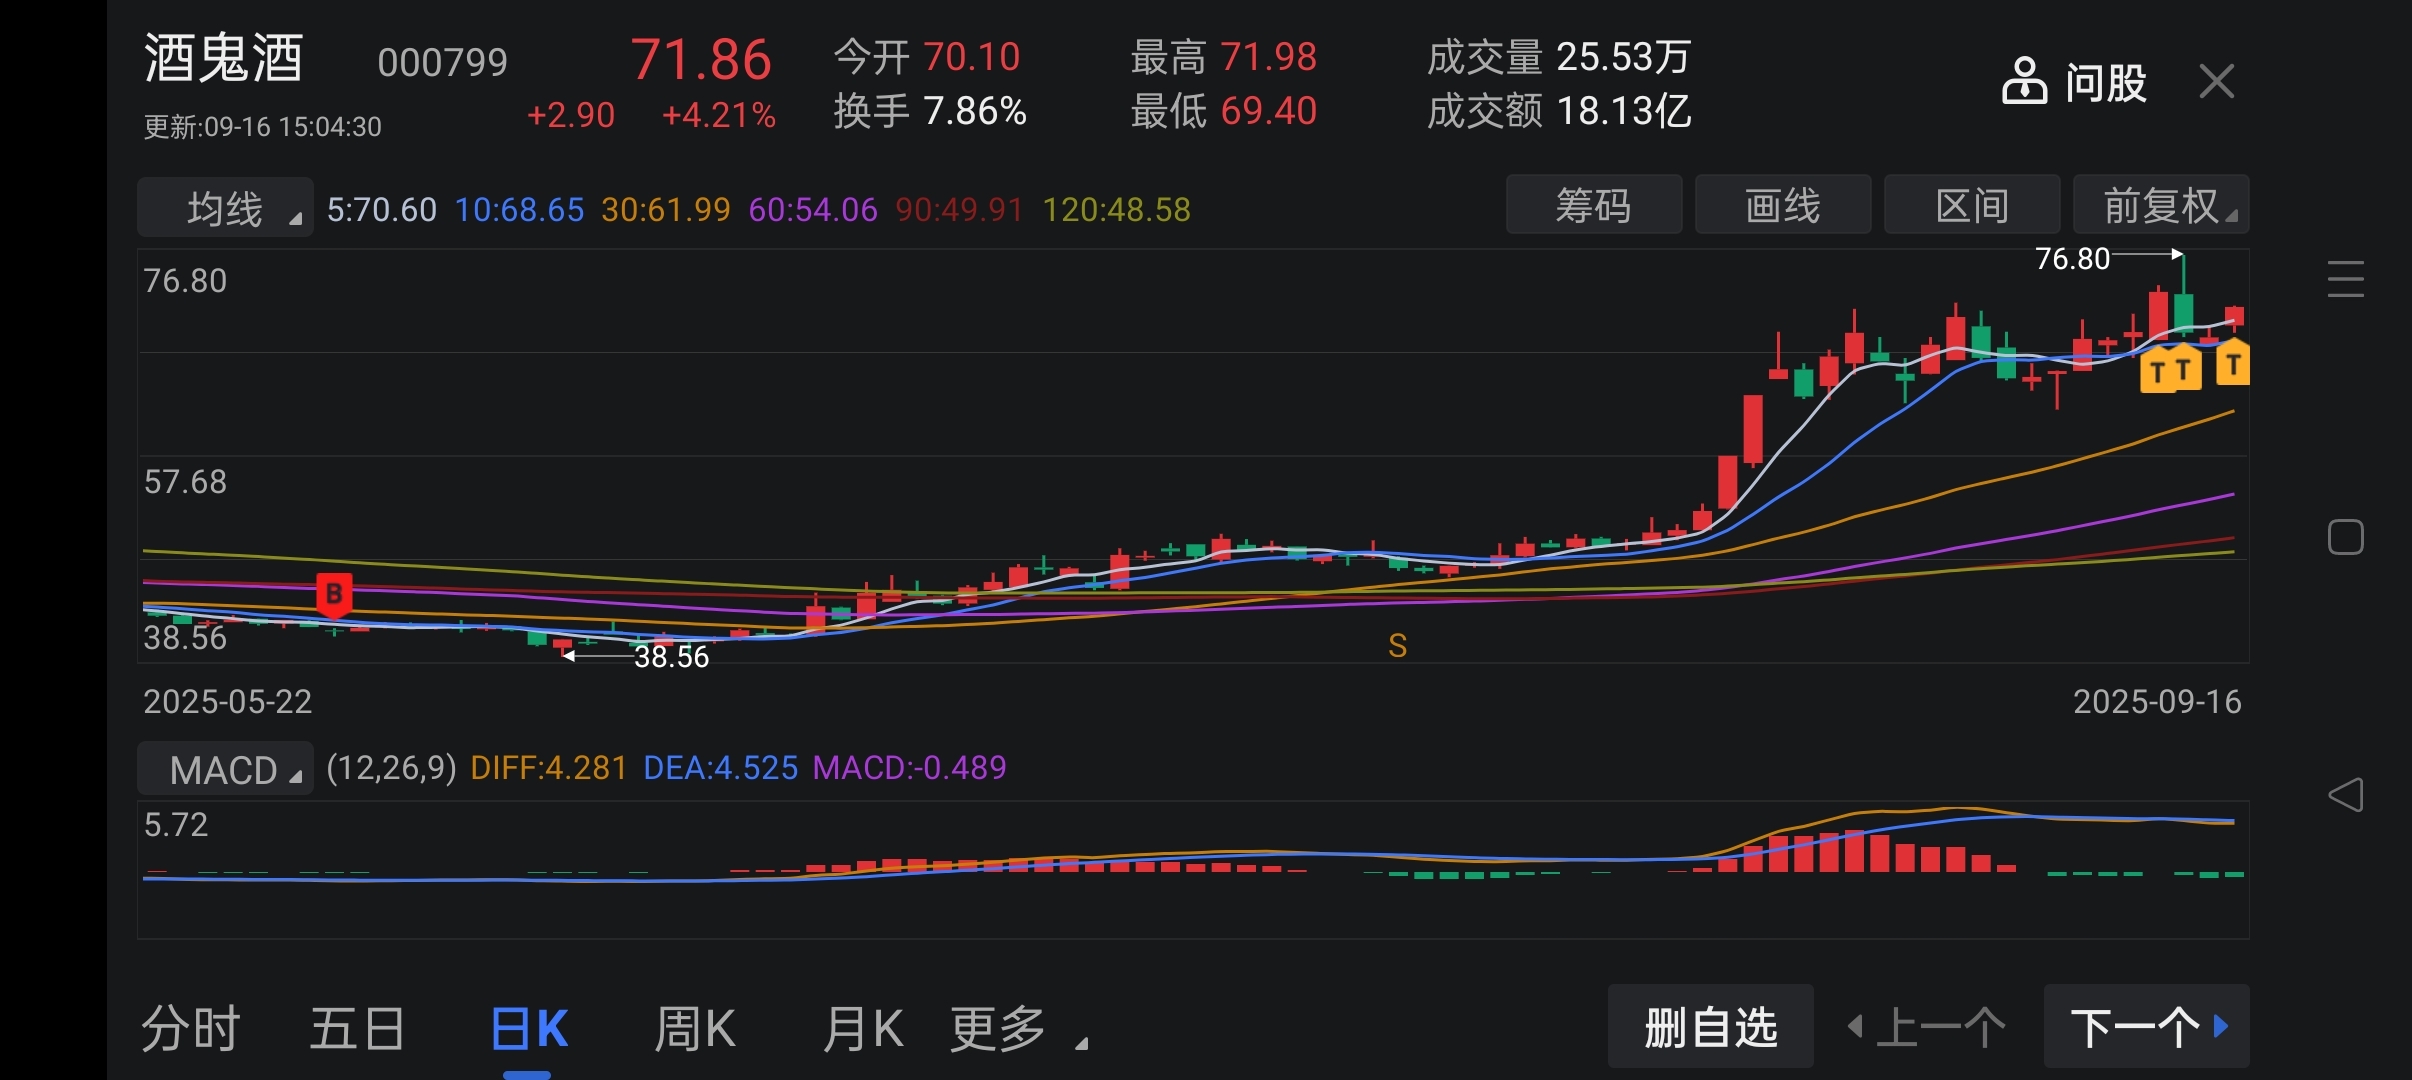
Task: Tap the stock name 酒鬼酒
Action: (x=223, y=58)
